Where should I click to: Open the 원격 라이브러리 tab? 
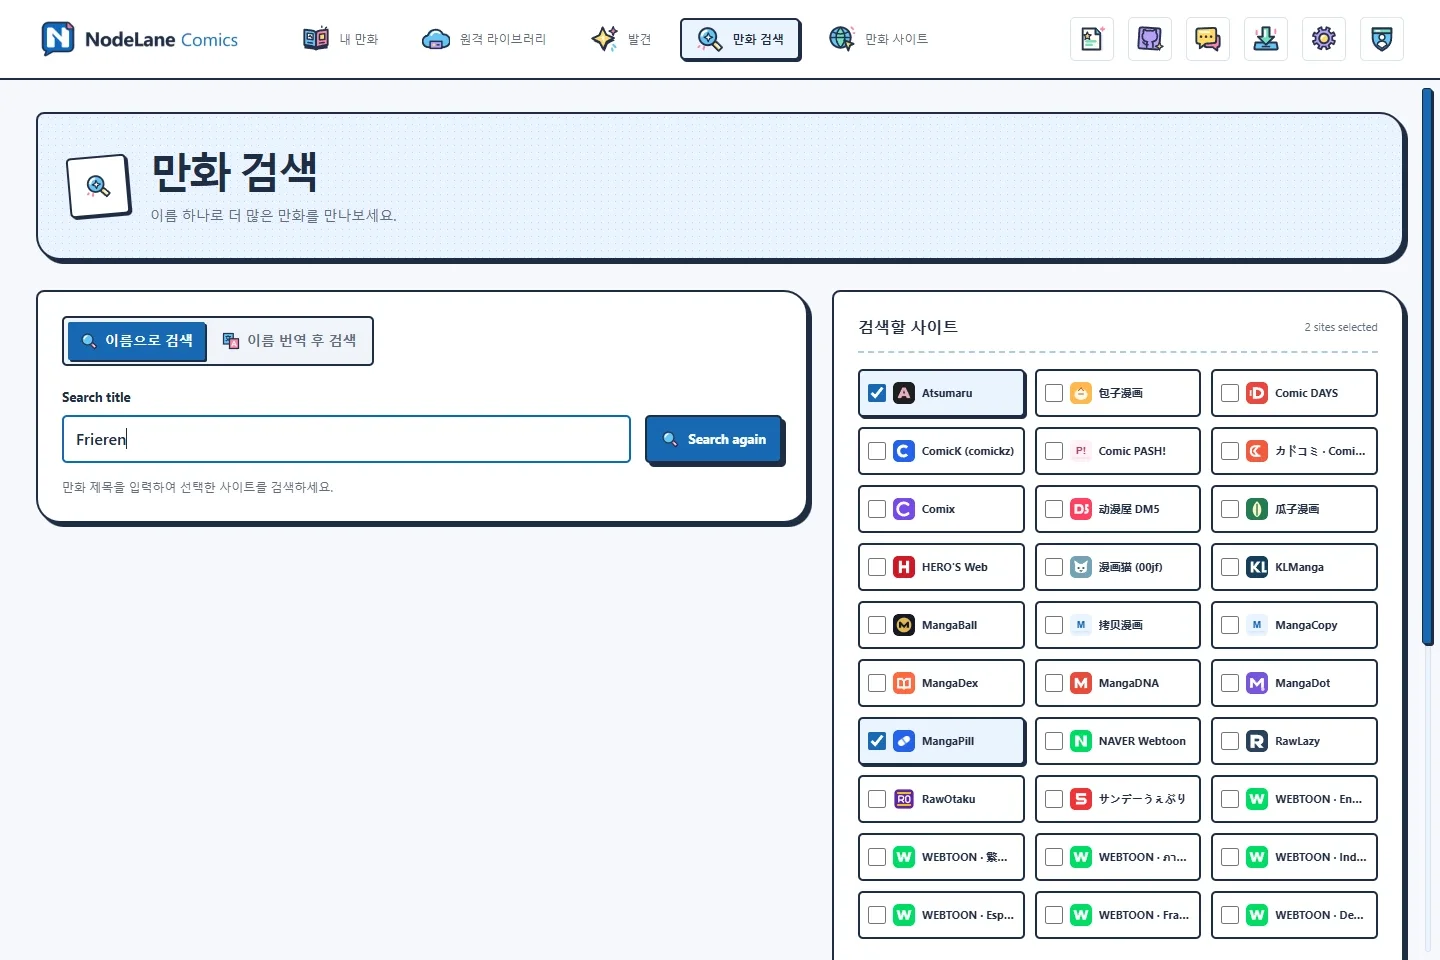(x=484, y=39)
